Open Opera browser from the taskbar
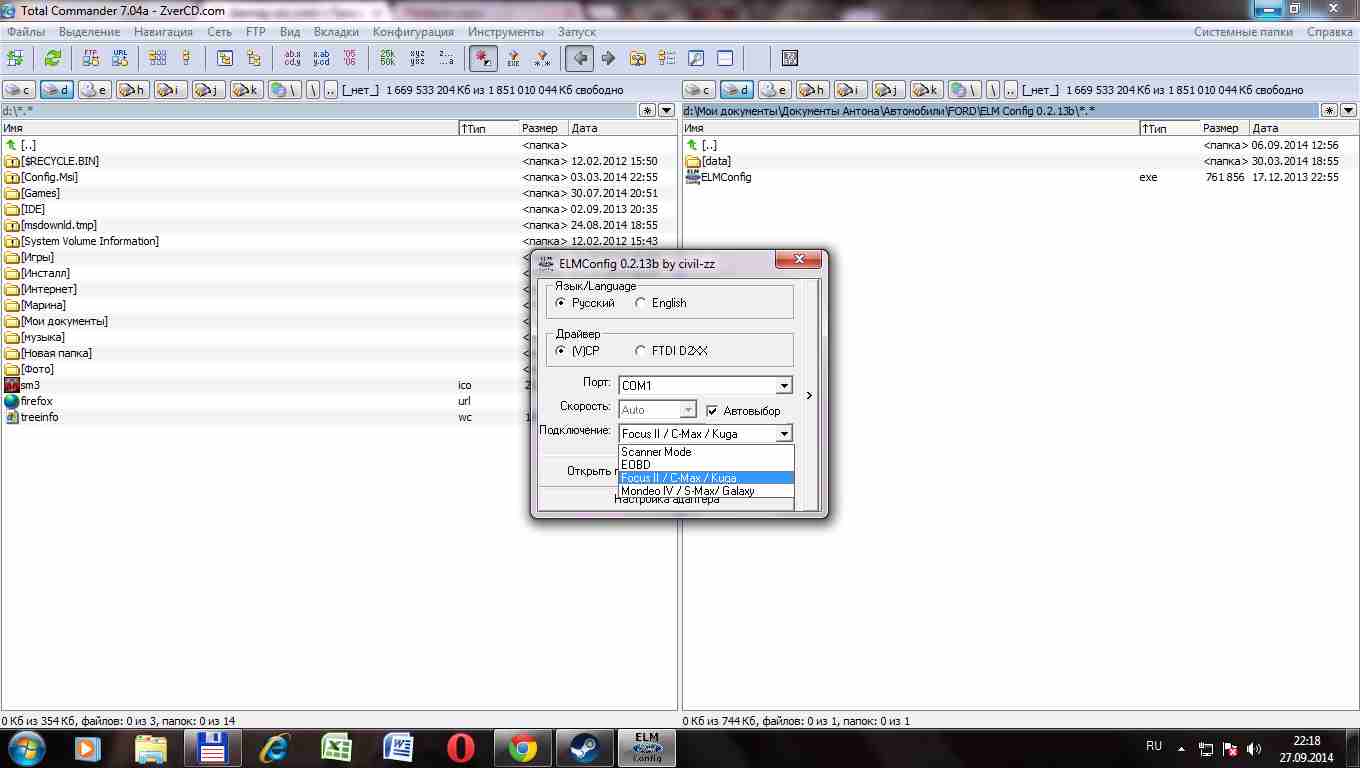The image size is (1360, 768). (460, 748)
